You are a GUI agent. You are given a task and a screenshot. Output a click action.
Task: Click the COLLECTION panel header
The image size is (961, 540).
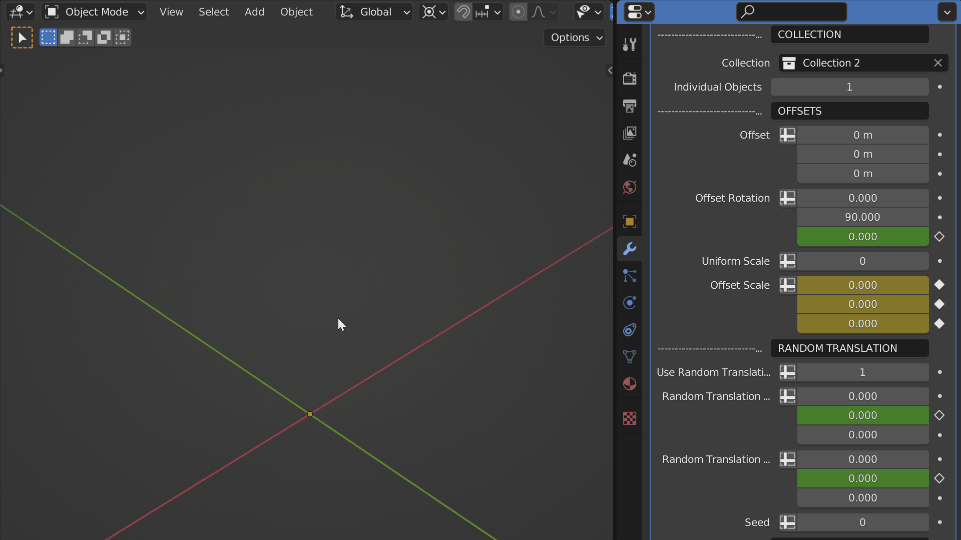pyautogui.click(x=849, y=34)
